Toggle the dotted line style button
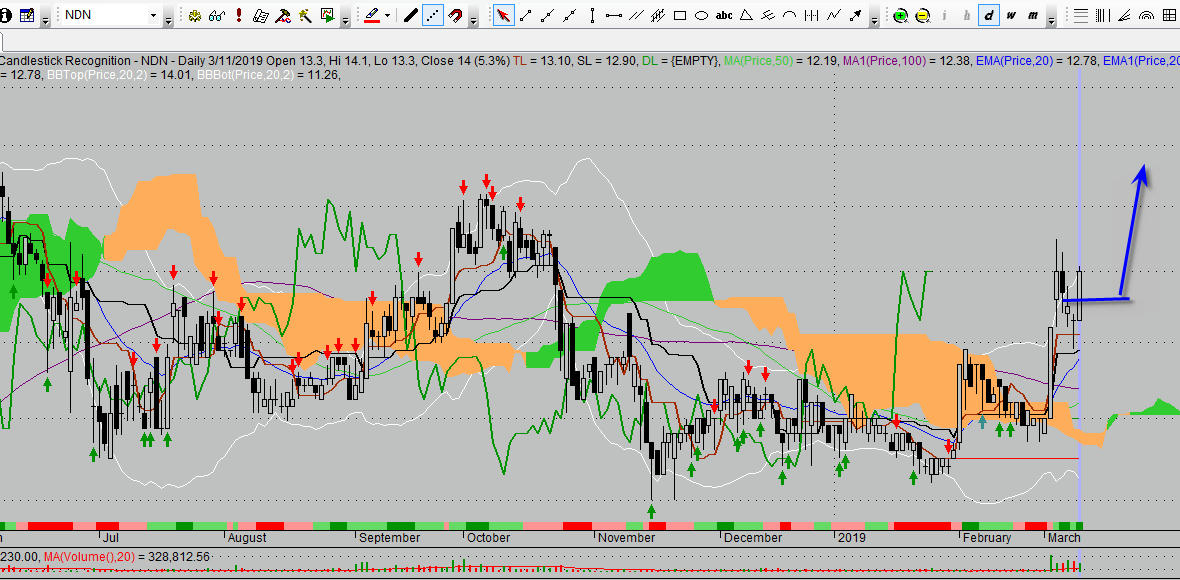 [x=433, y=15]
